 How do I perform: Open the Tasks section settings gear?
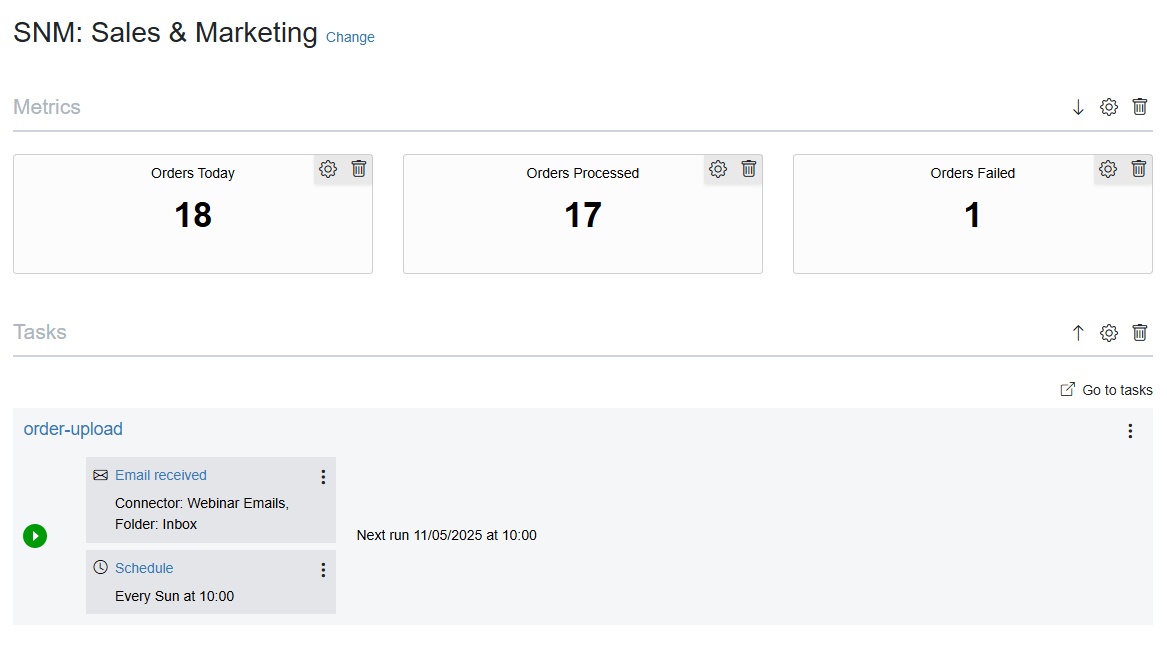click(1109, 333)
